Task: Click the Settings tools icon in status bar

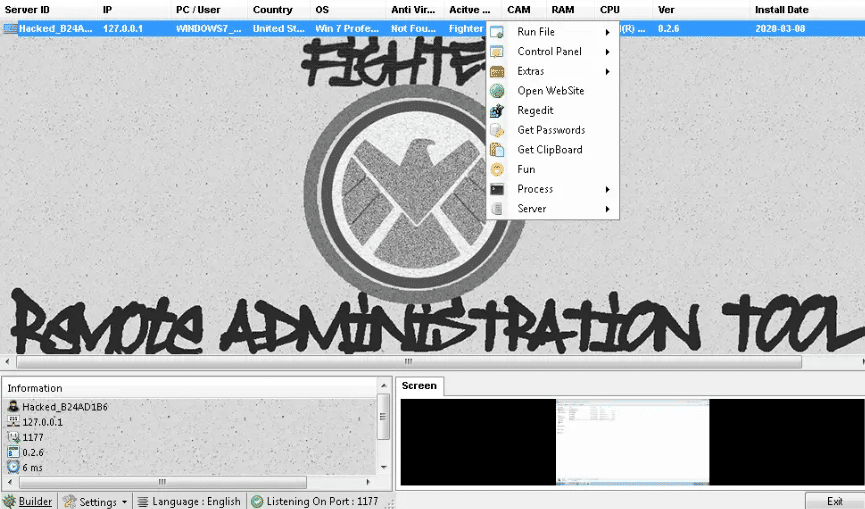Action: [70, 501]
